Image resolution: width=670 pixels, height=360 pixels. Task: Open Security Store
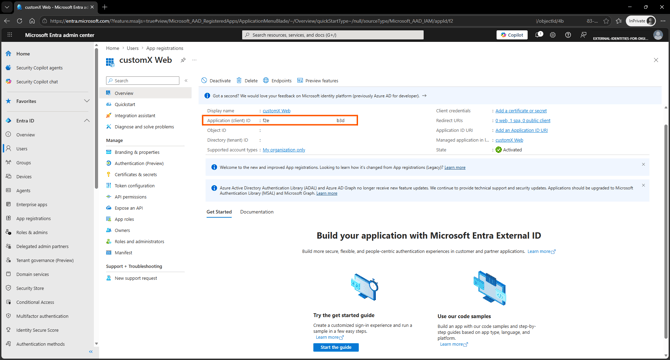click(30, 288)
